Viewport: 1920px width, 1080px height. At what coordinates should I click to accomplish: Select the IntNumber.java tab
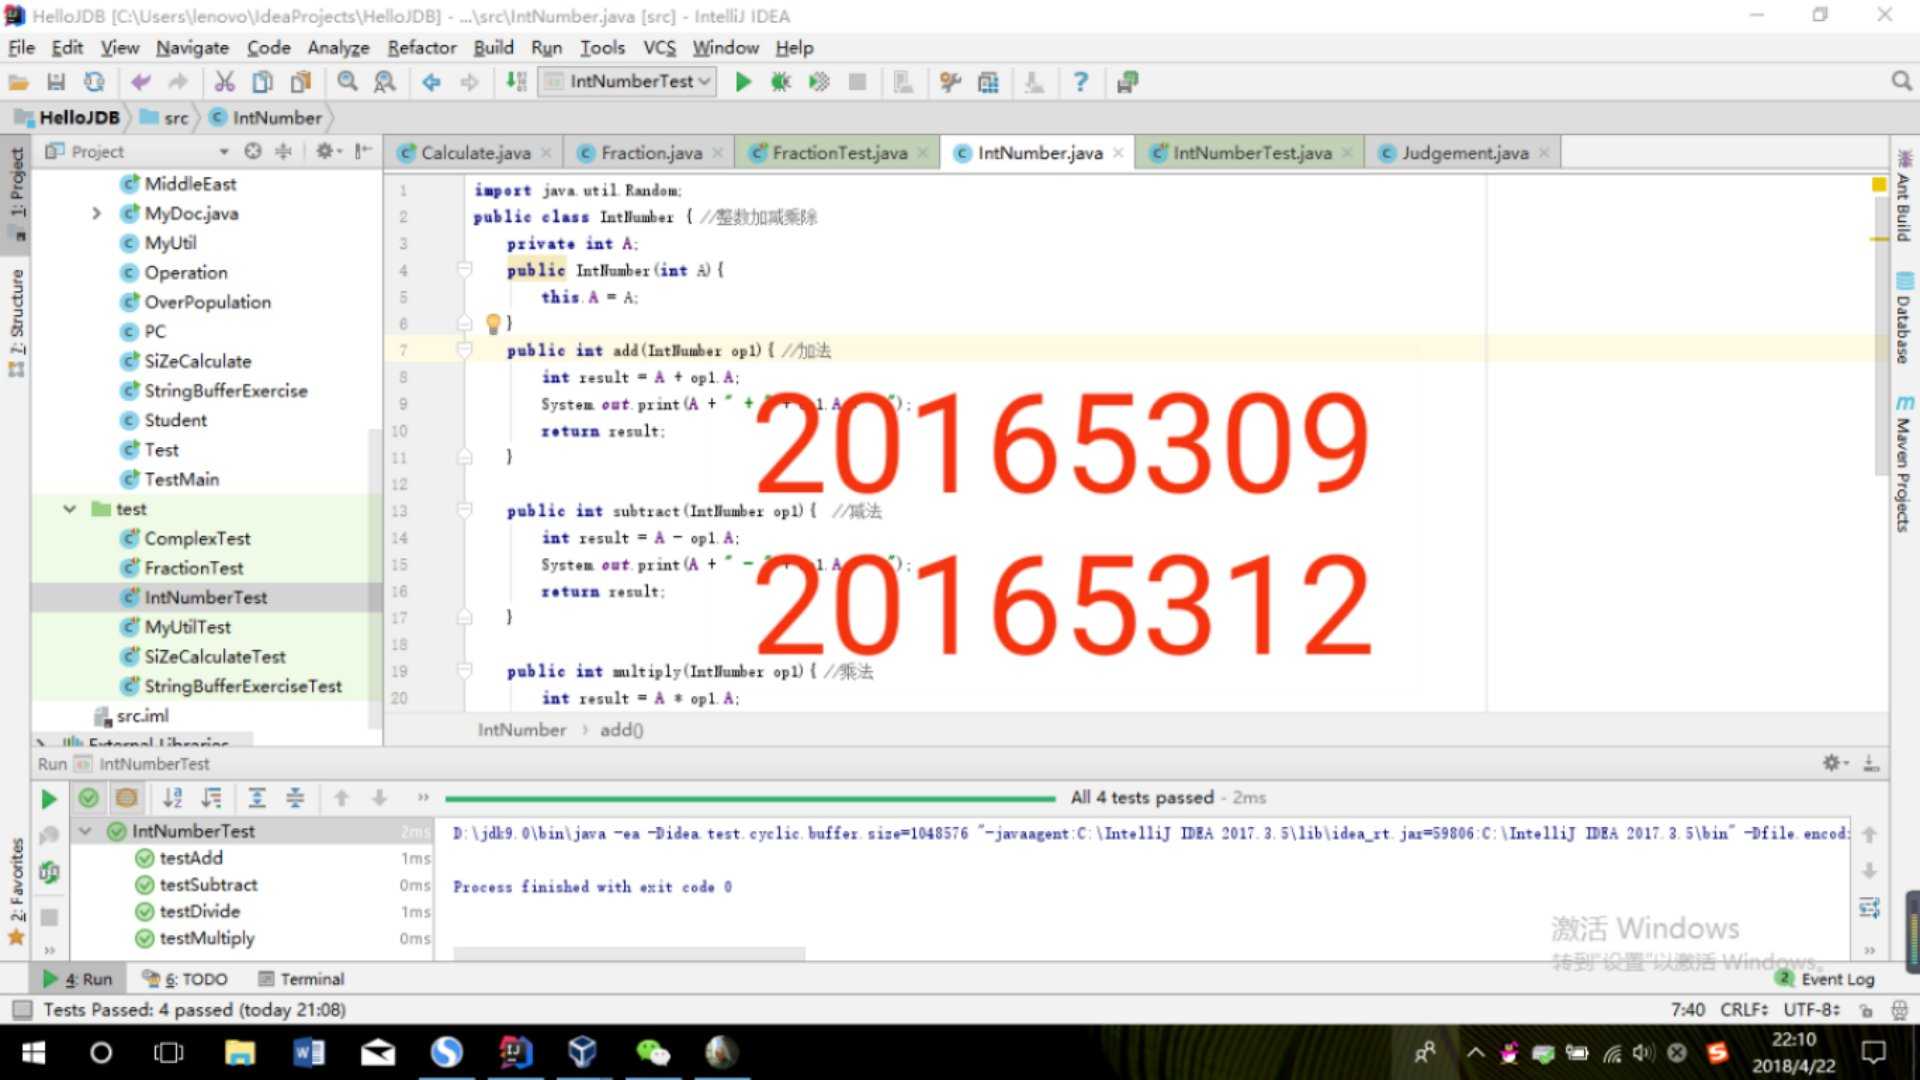[1036, 153]
